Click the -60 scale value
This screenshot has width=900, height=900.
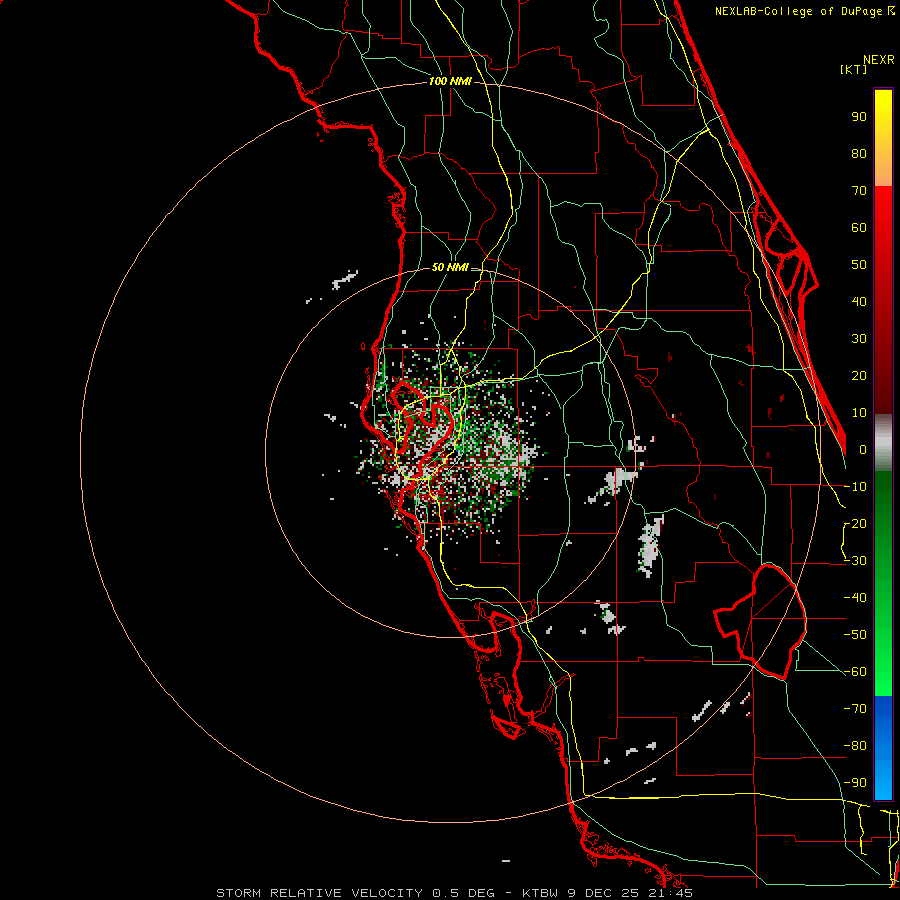[x=855, y=672]
